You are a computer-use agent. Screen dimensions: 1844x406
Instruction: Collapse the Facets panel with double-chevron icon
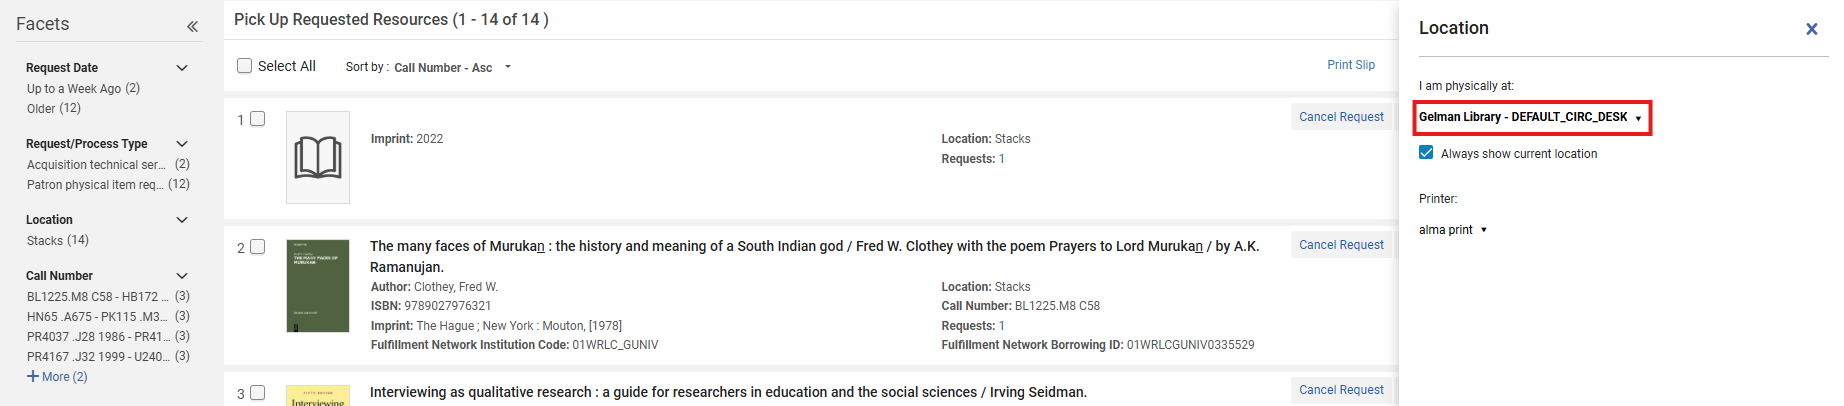192,27
